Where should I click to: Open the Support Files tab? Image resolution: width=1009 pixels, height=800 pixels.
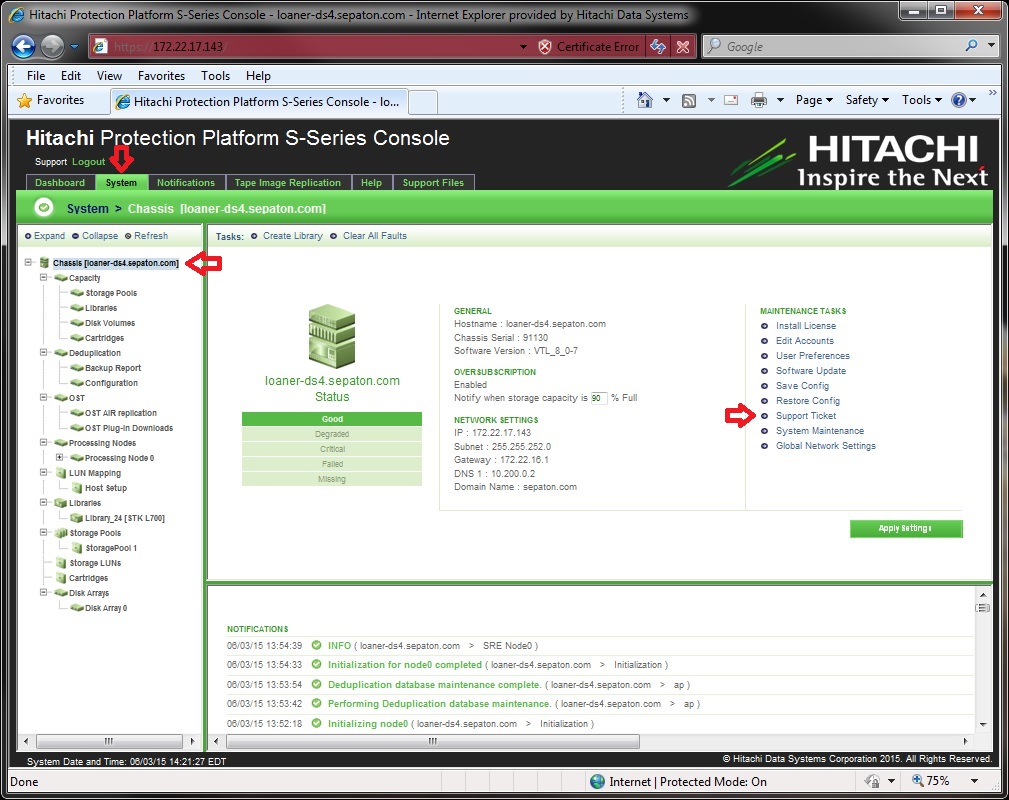(433, 182)
